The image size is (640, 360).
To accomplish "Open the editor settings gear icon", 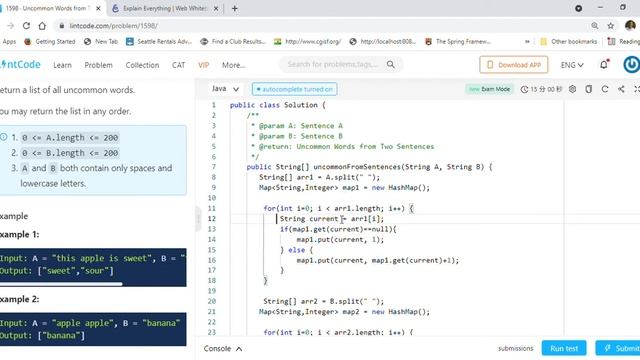I will pos(572,89).
